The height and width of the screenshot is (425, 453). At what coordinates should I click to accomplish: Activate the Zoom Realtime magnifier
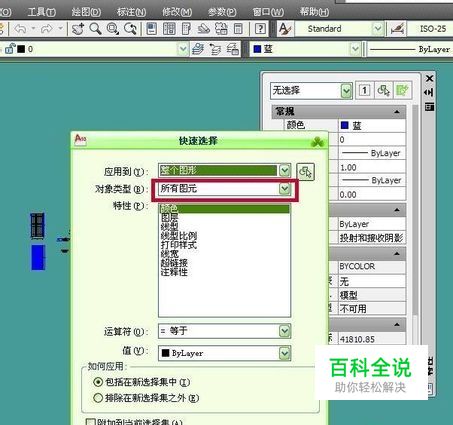95,29
